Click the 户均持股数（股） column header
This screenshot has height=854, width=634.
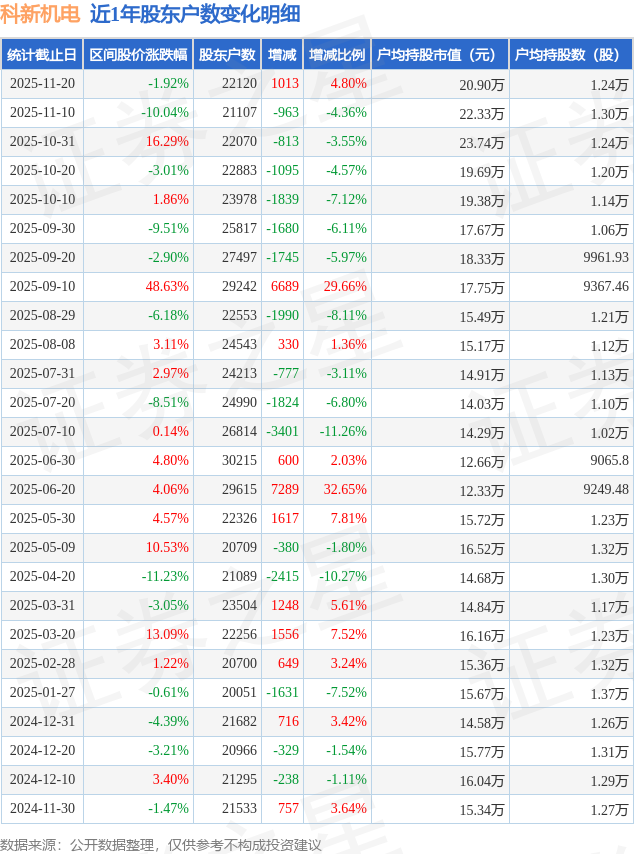pyautogui.click(x=570, y=55)
